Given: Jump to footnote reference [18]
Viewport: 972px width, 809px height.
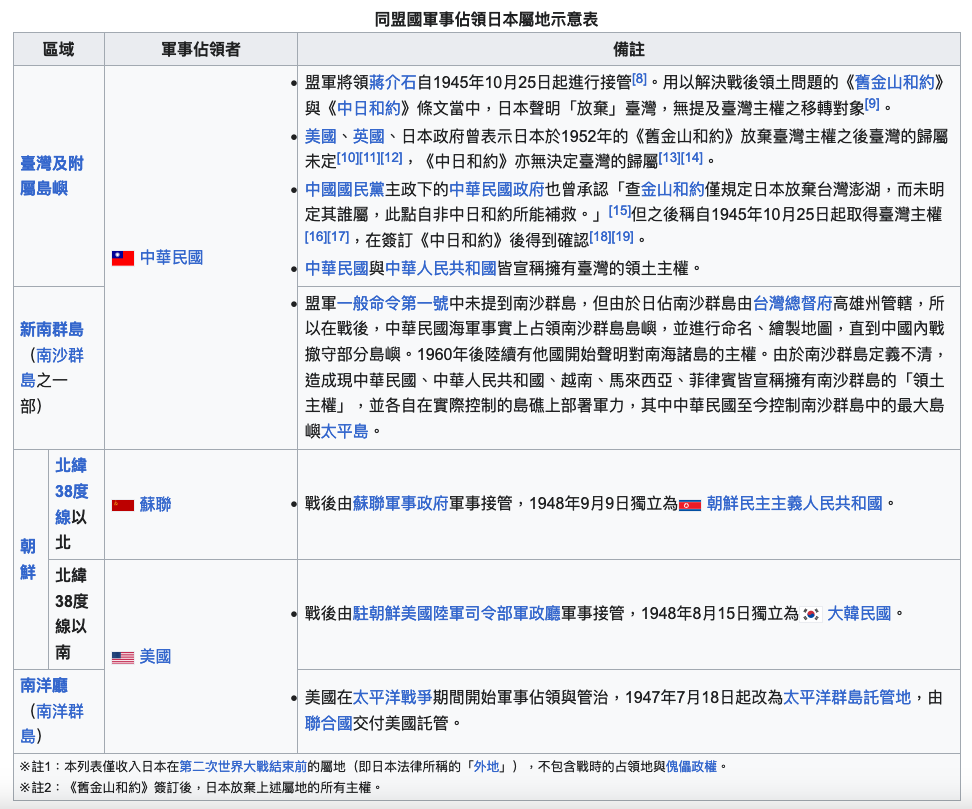Looking at the screenshot, I should pyautogui.click(x=601, y=236).
